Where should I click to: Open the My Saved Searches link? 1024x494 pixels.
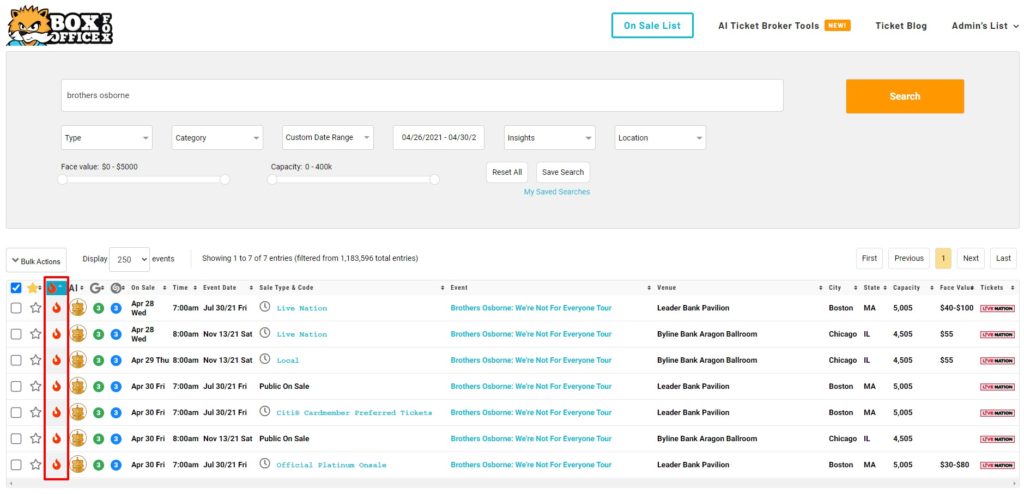coord(556,192)
